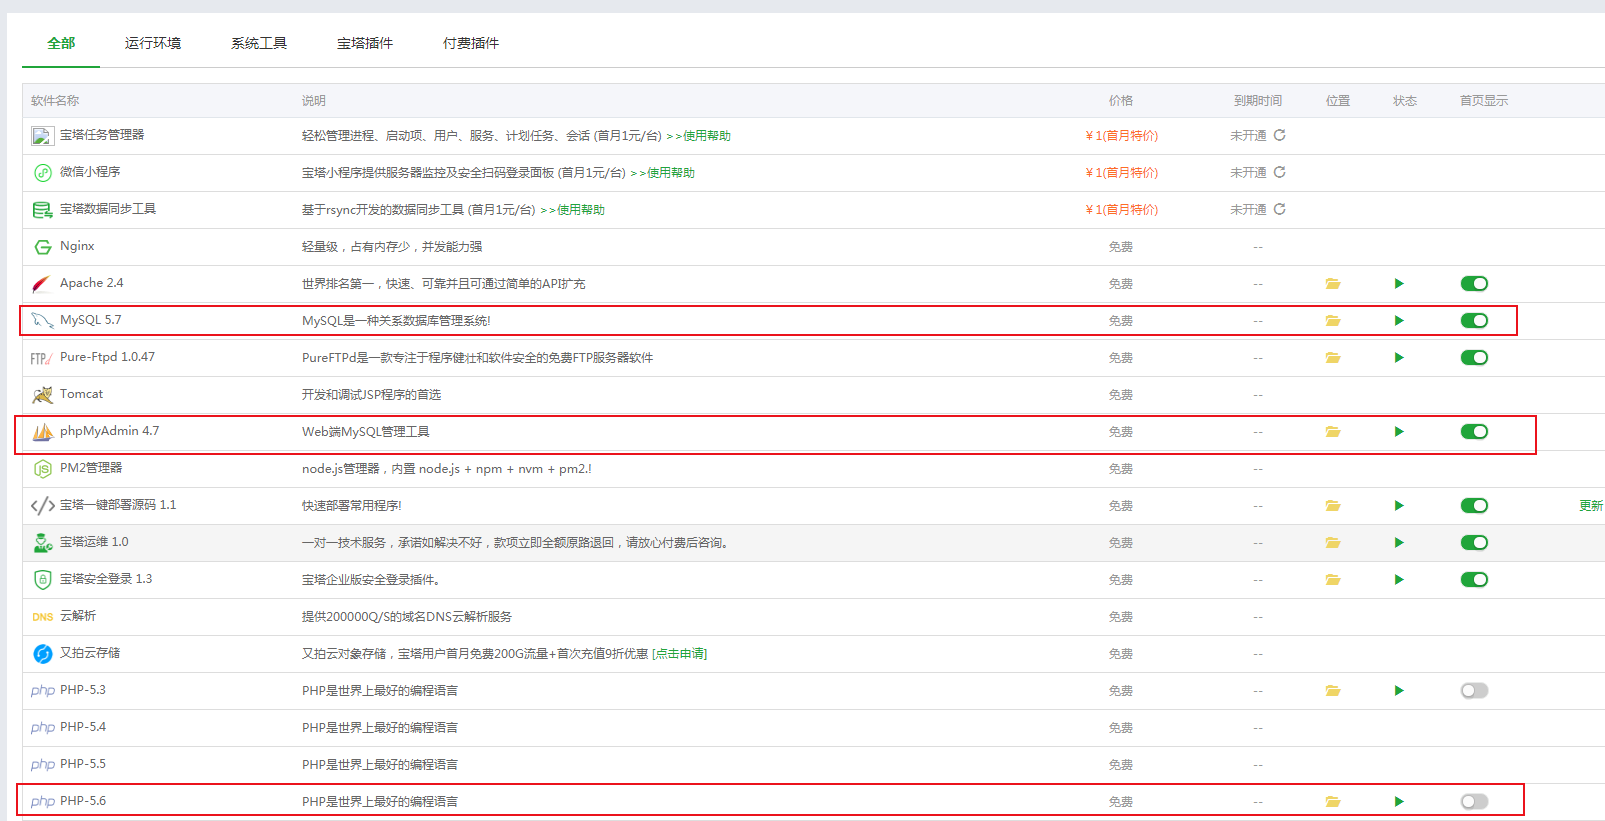Click the Apache 2.4 status play icon
This screenshot has width=1605, height=821.
1399,284
